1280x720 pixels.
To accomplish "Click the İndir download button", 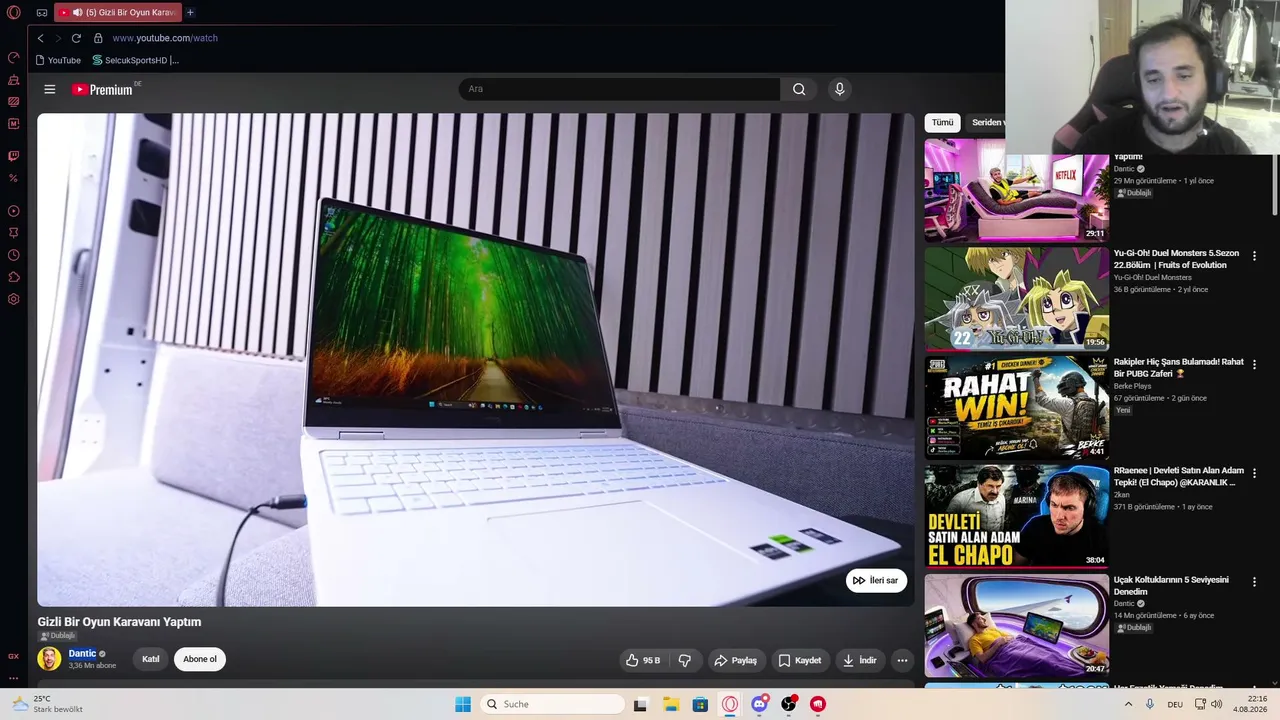I will tap(859, 660).
